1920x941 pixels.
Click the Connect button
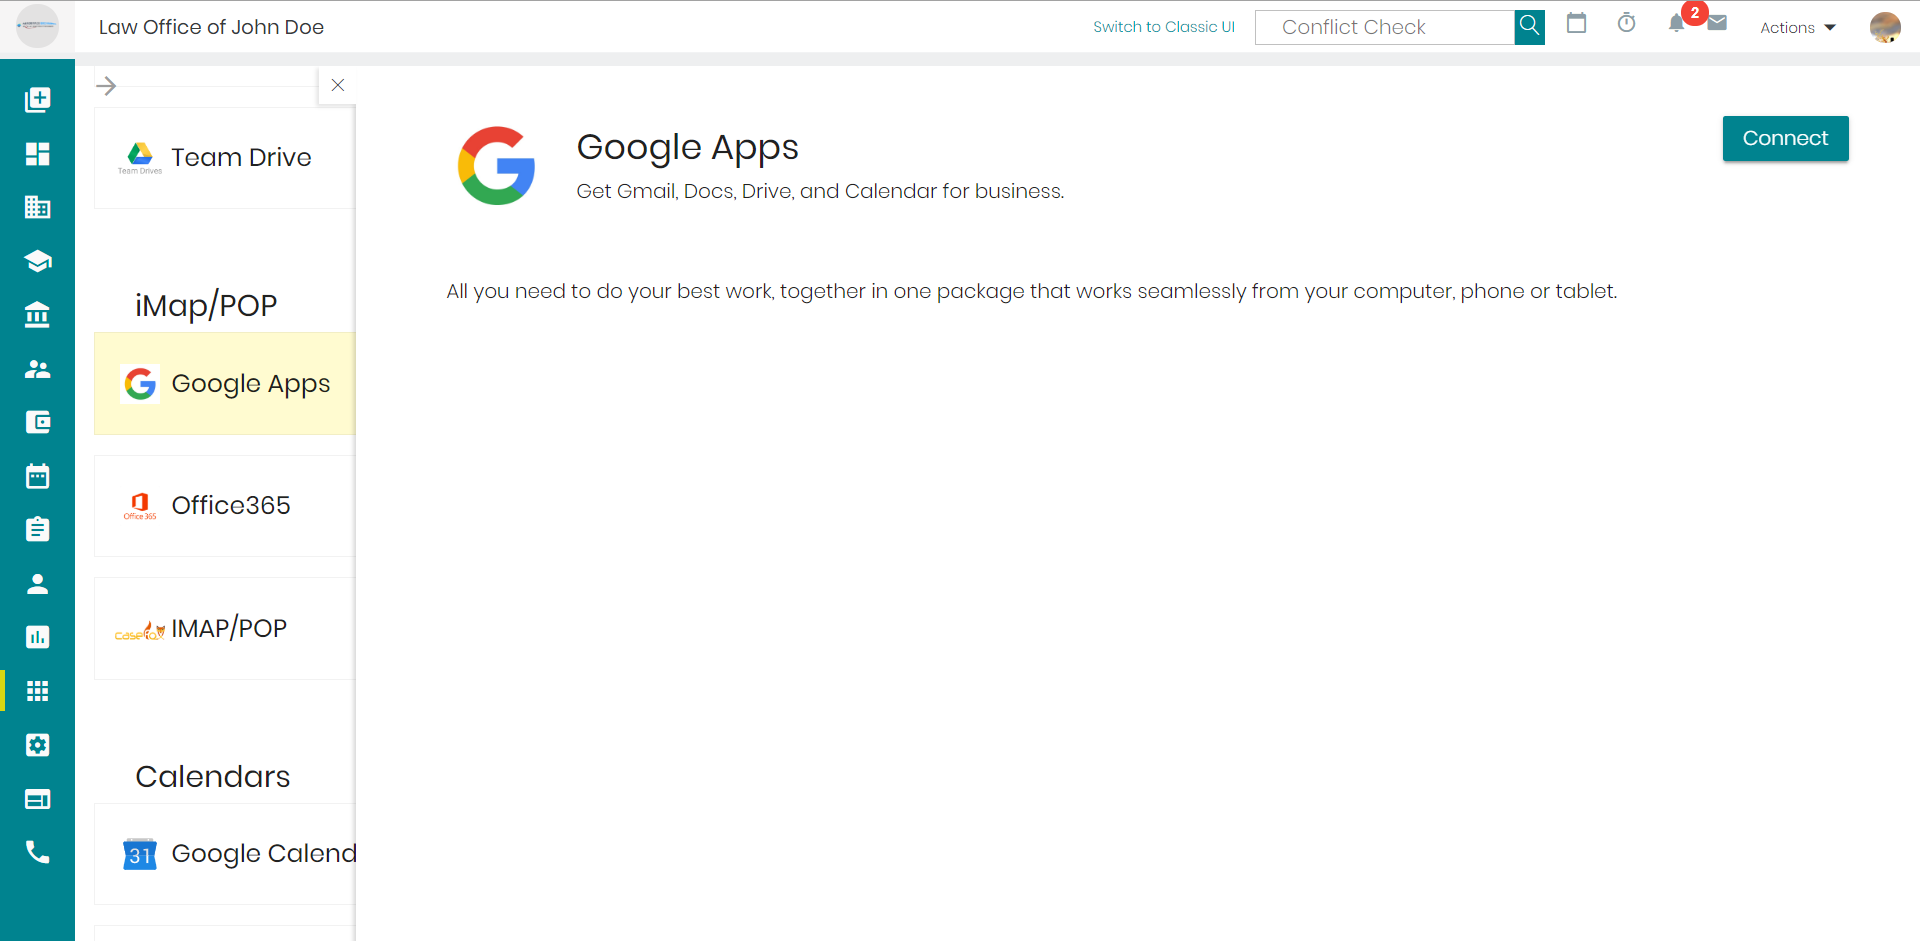click(x=1785, y=138)
